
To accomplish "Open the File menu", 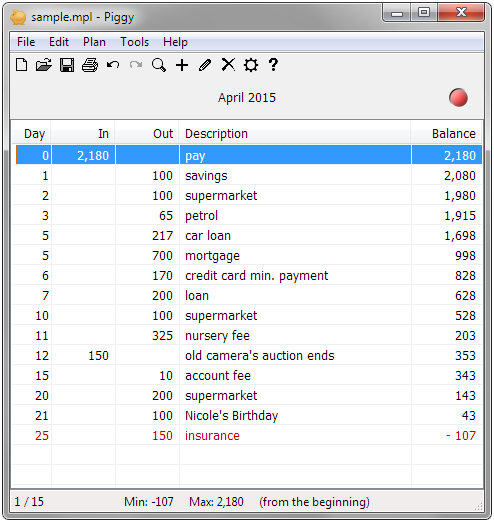I will tap(26, 42).
